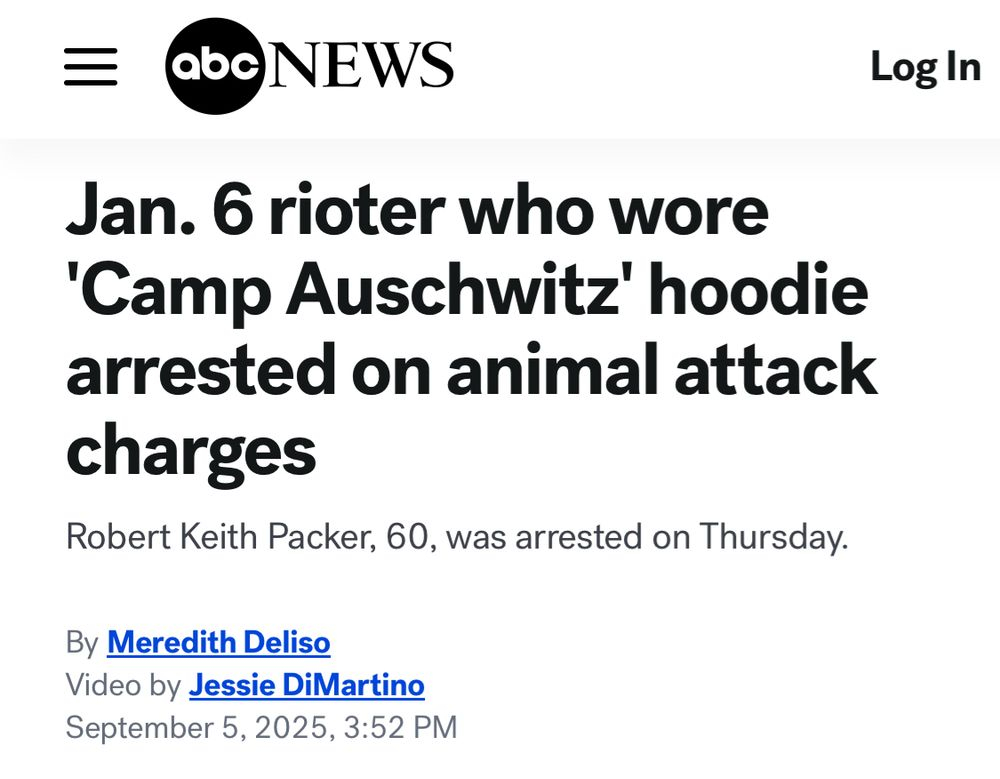This screenshot has height=779, width=1000.
Task: Click the word "hoodie" in the headline
Action: [767, 290]
